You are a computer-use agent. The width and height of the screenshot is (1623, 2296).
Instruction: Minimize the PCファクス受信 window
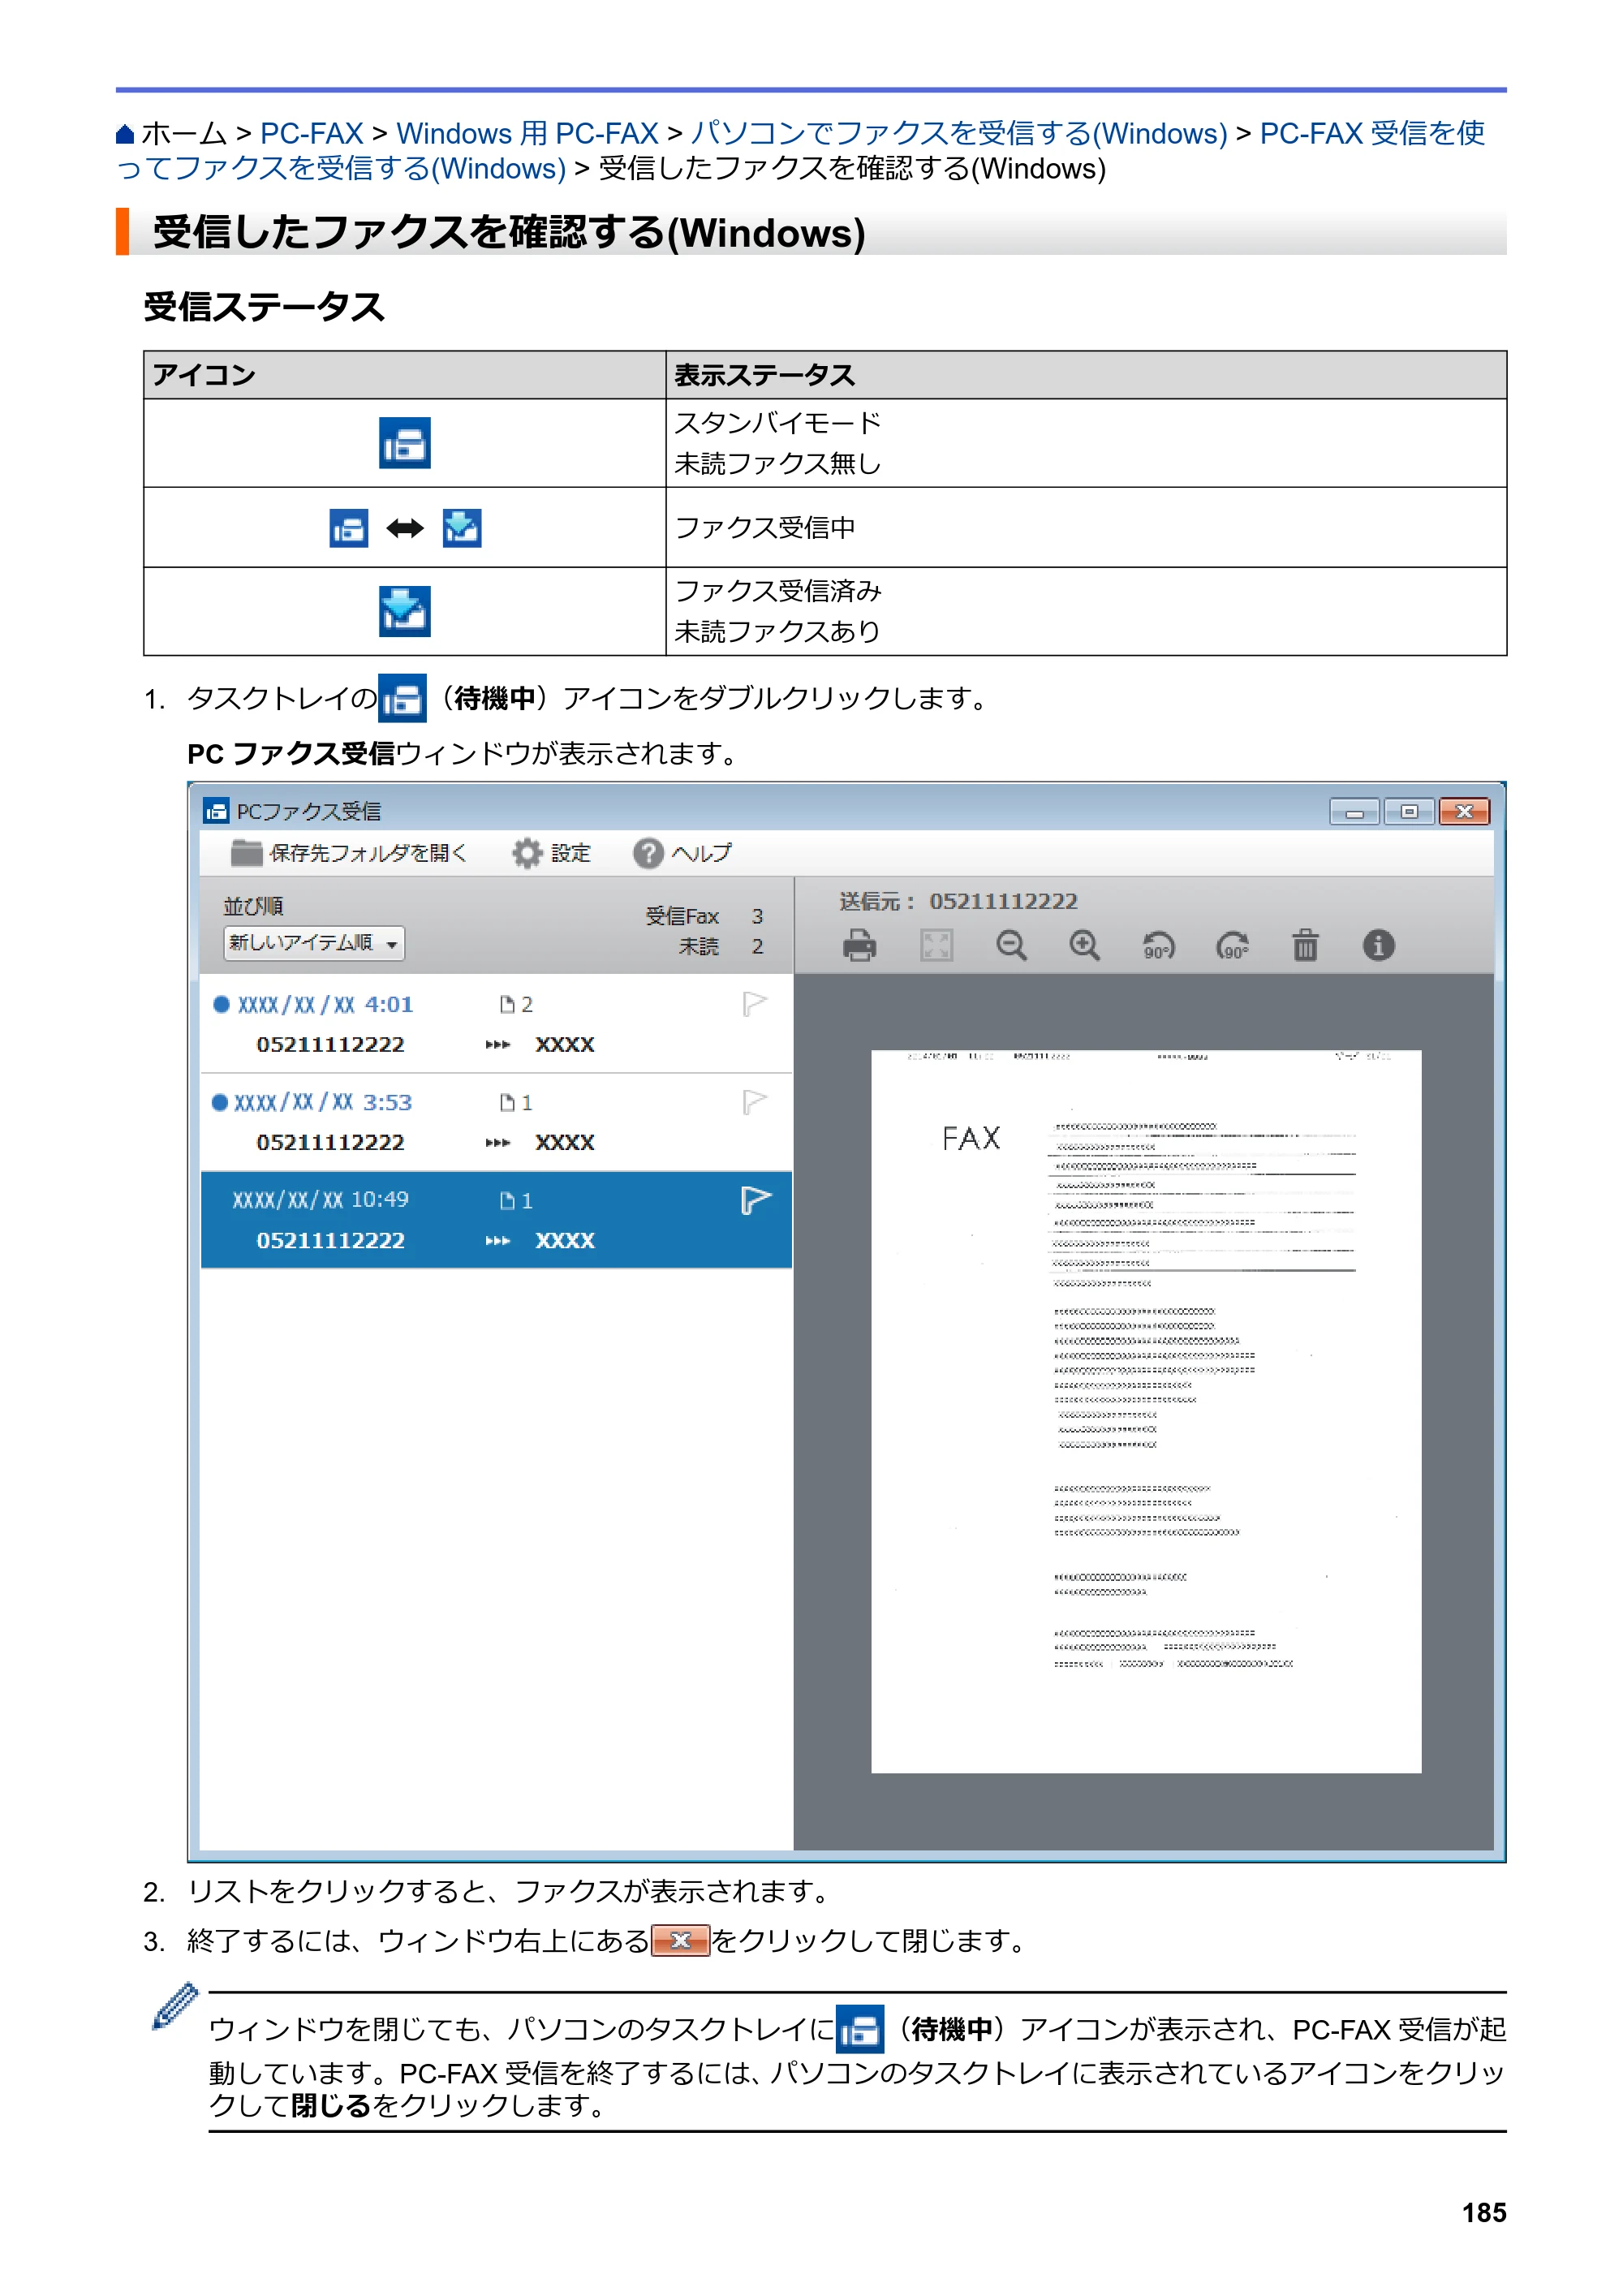tap(1354, 811)
